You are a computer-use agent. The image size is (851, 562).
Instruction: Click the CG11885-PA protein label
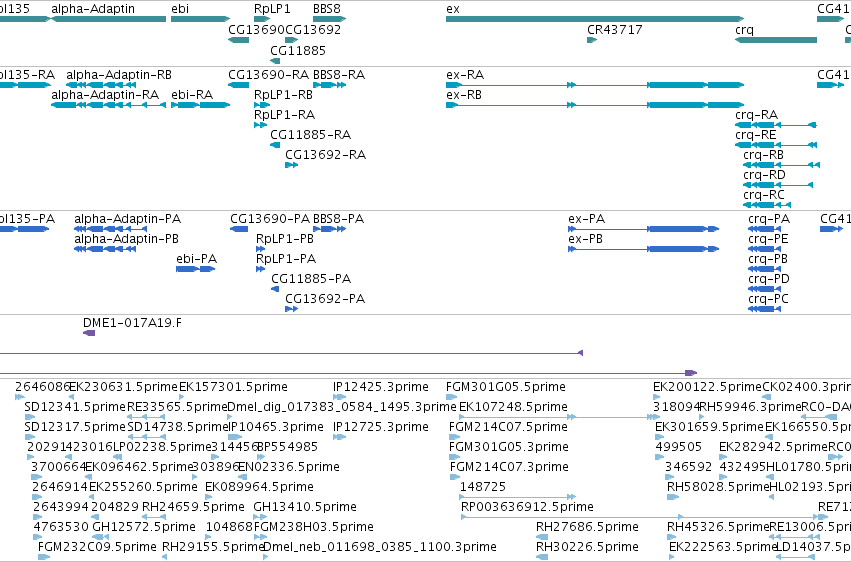pyautogui.click(x=311, y=279)
